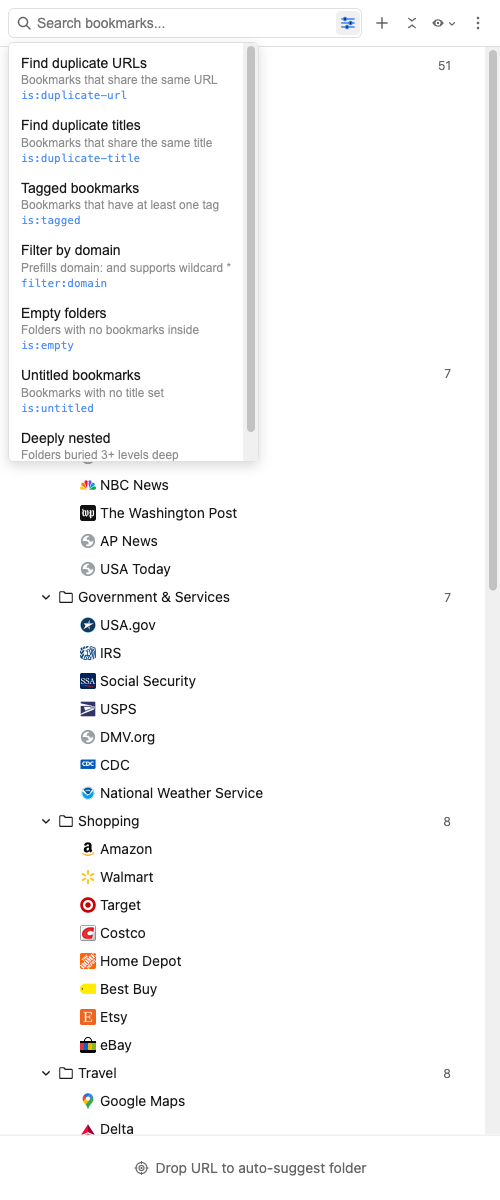This screenshot has height=1200, width=500.
Task: Click the Walmart spark icon
Action: 88,877
